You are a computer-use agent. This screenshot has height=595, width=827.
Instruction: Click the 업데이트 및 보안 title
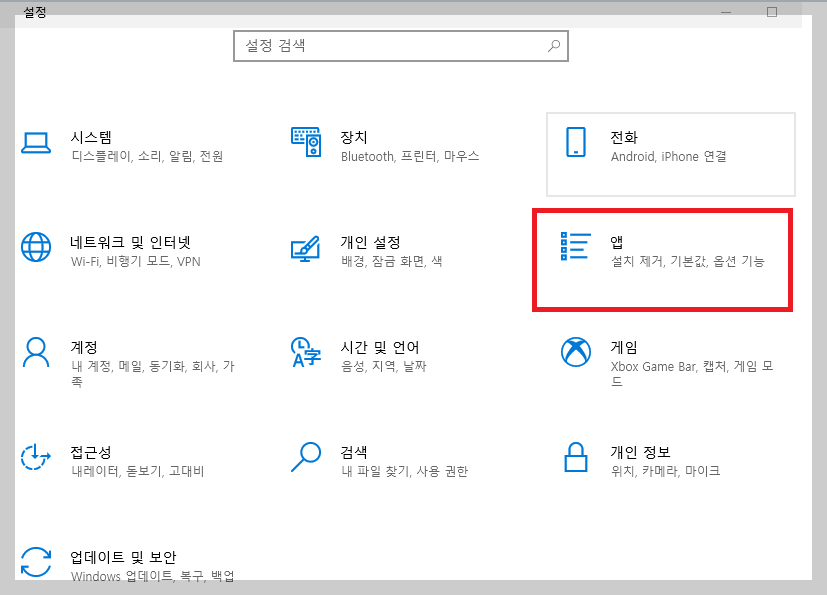coord(123,558)
